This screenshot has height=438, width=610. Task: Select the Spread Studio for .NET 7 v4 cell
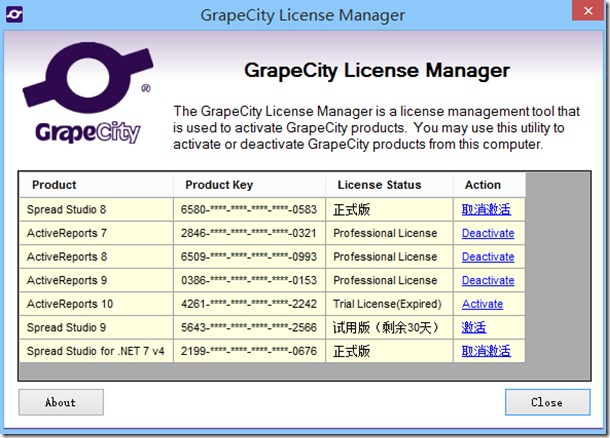(96, 351)
